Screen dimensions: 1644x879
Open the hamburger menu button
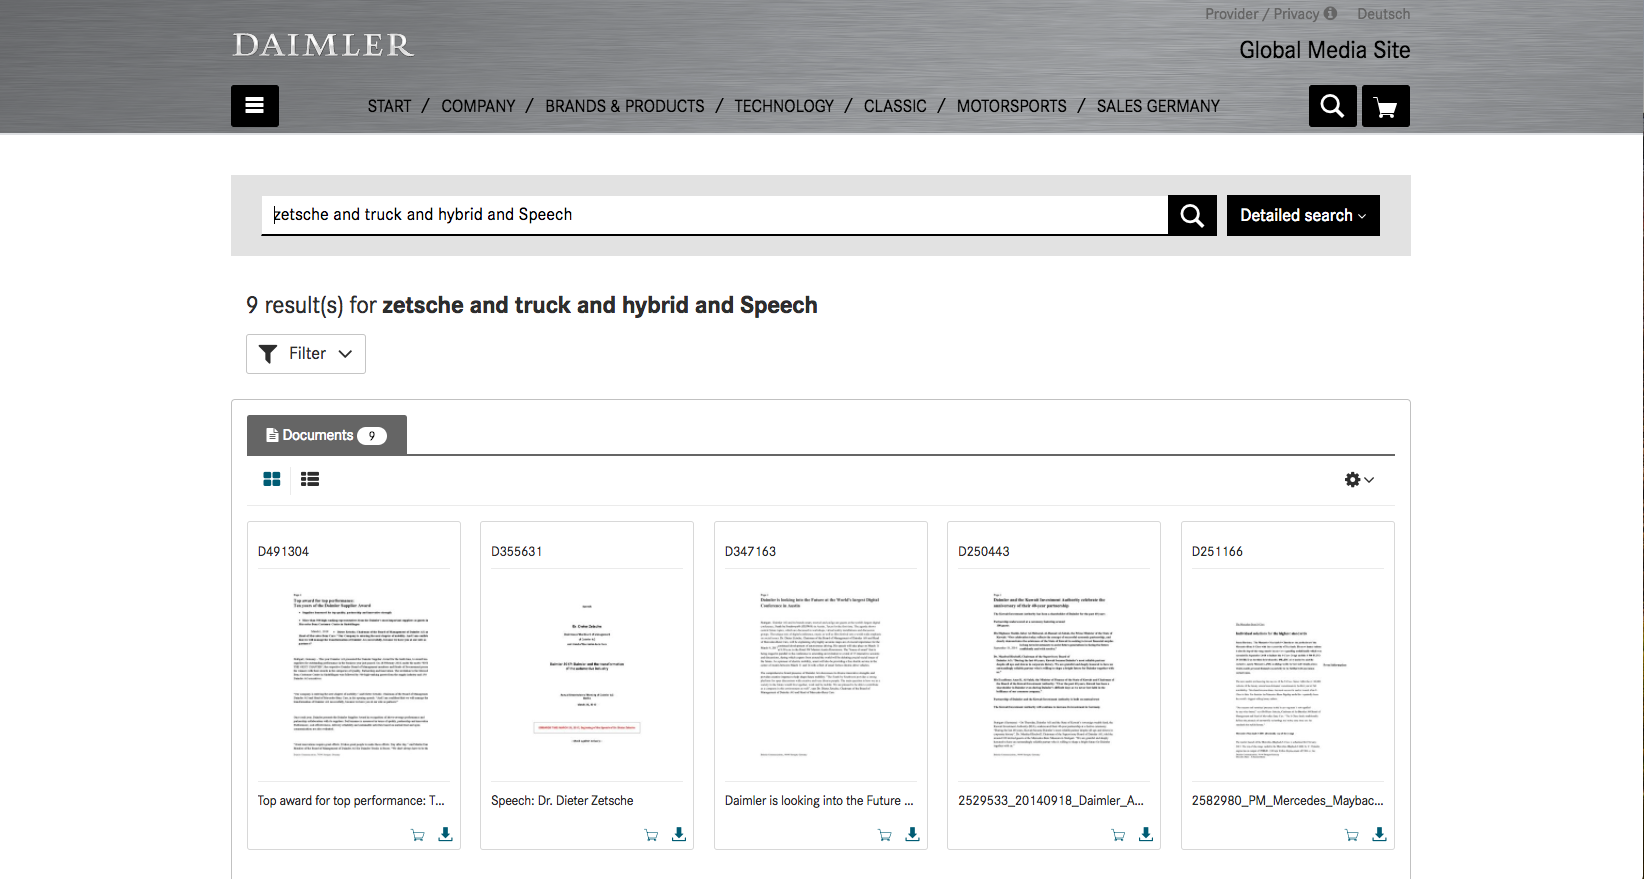[255, 106]
